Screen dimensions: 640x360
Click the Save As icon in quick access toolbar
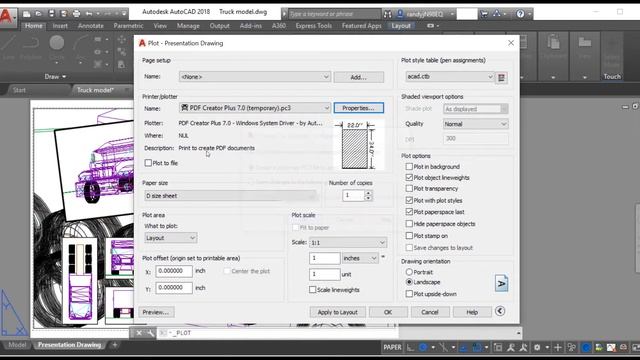[64, 14]
